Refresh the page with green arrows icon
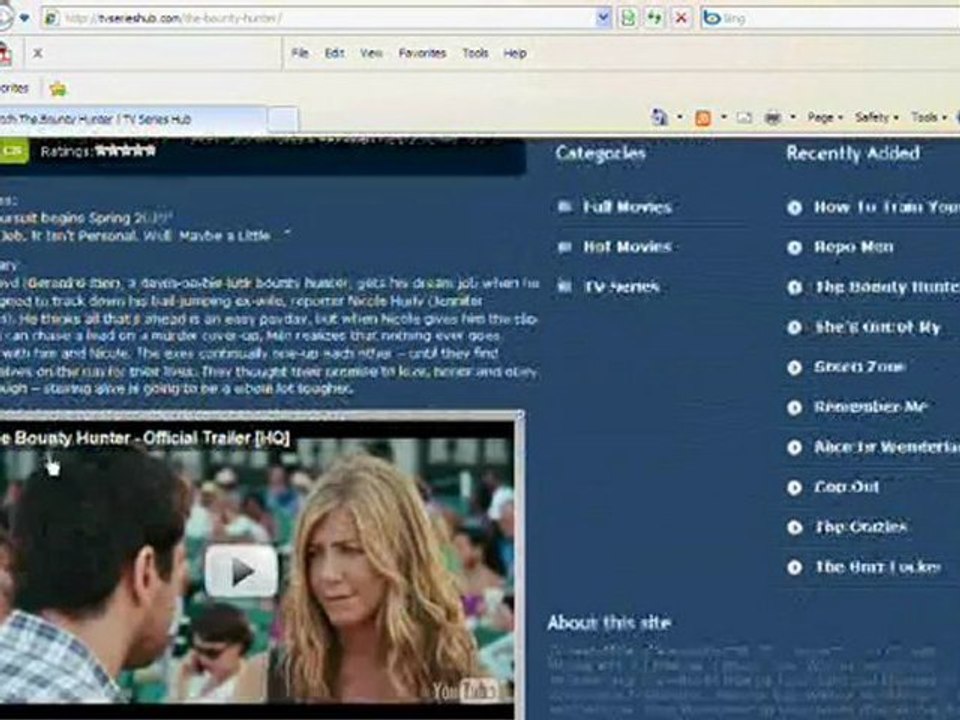This screenshot has width=960, height=720. click(654, 18)
